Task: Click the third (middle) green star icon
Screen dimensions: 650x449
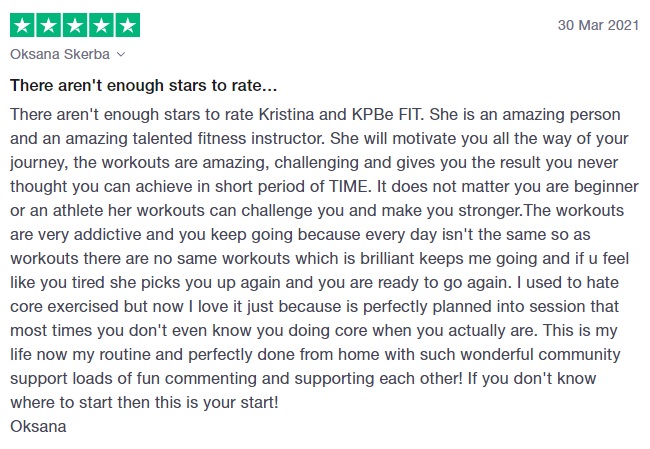Action: (x=75, y=25)
